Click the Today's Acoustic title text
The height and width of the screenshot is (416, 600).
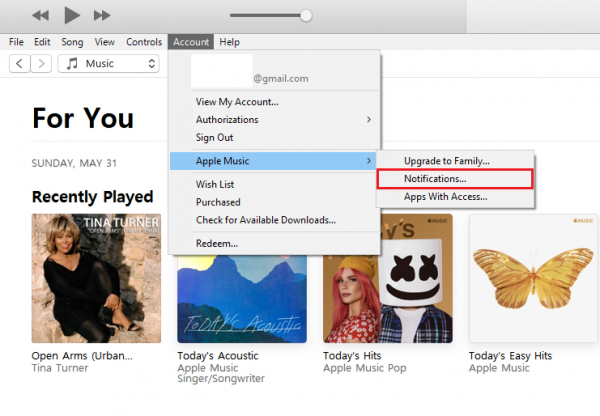coord(218,356)
